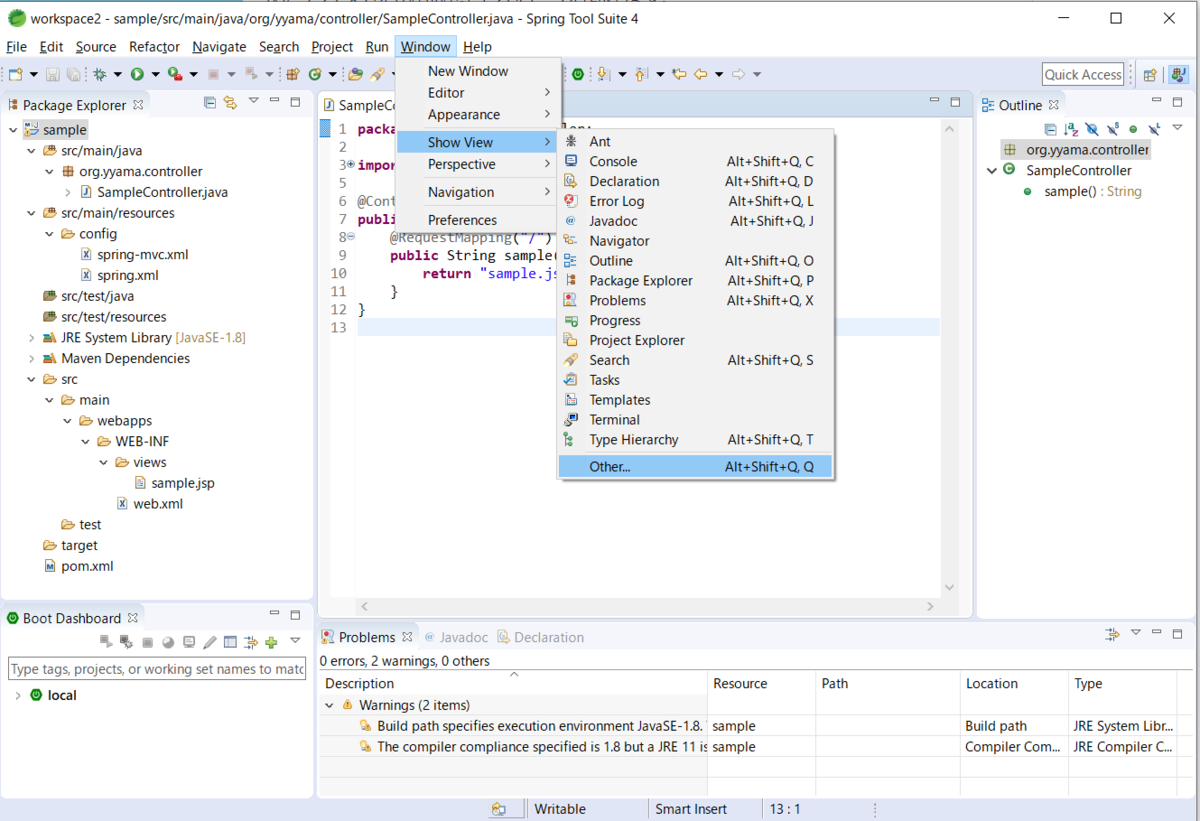Collapse the SampleController node in Outline

coord(991,170)
